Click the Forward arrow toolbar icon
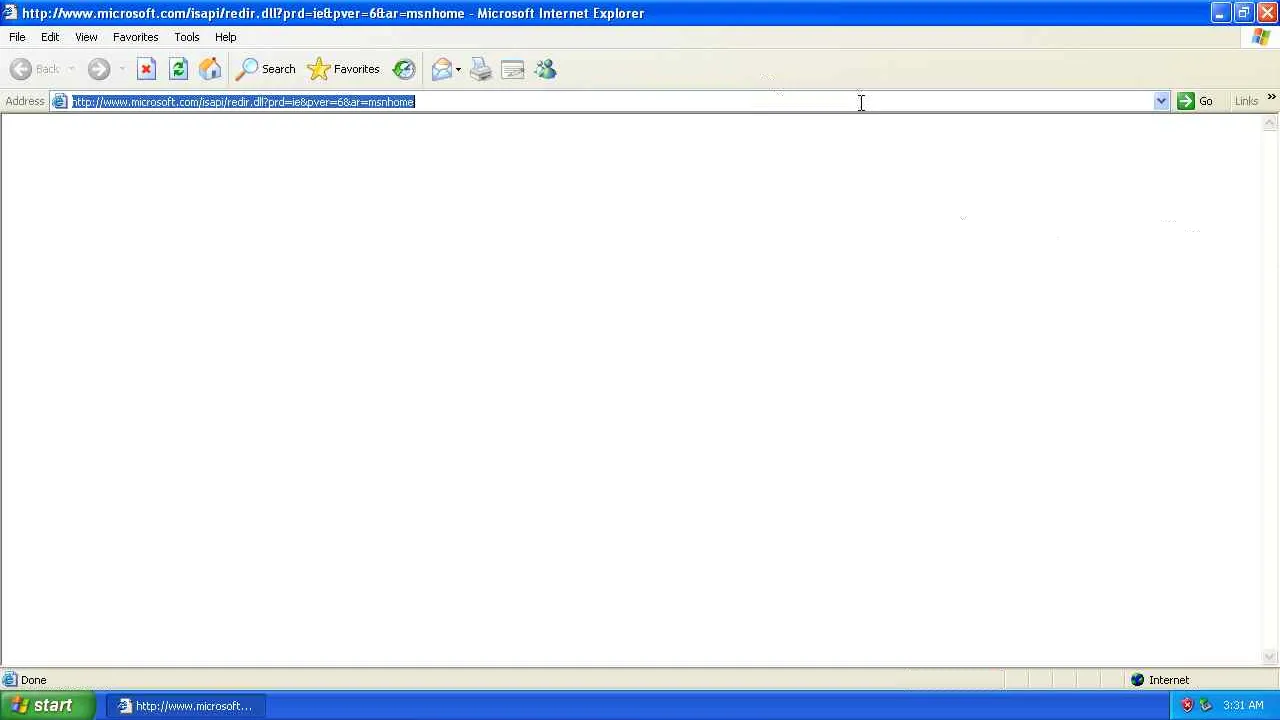1280x720 pixels. click(98, 69)
